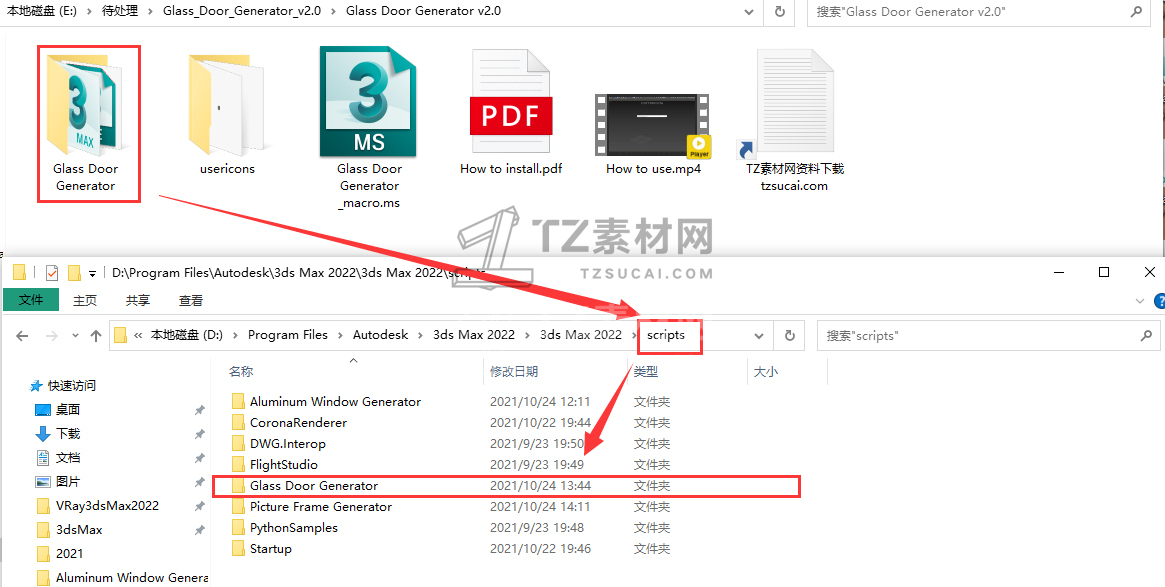Sort by 大小 column header
Image resolution: width=1165 pixels, height=587 pixels.
765,372
